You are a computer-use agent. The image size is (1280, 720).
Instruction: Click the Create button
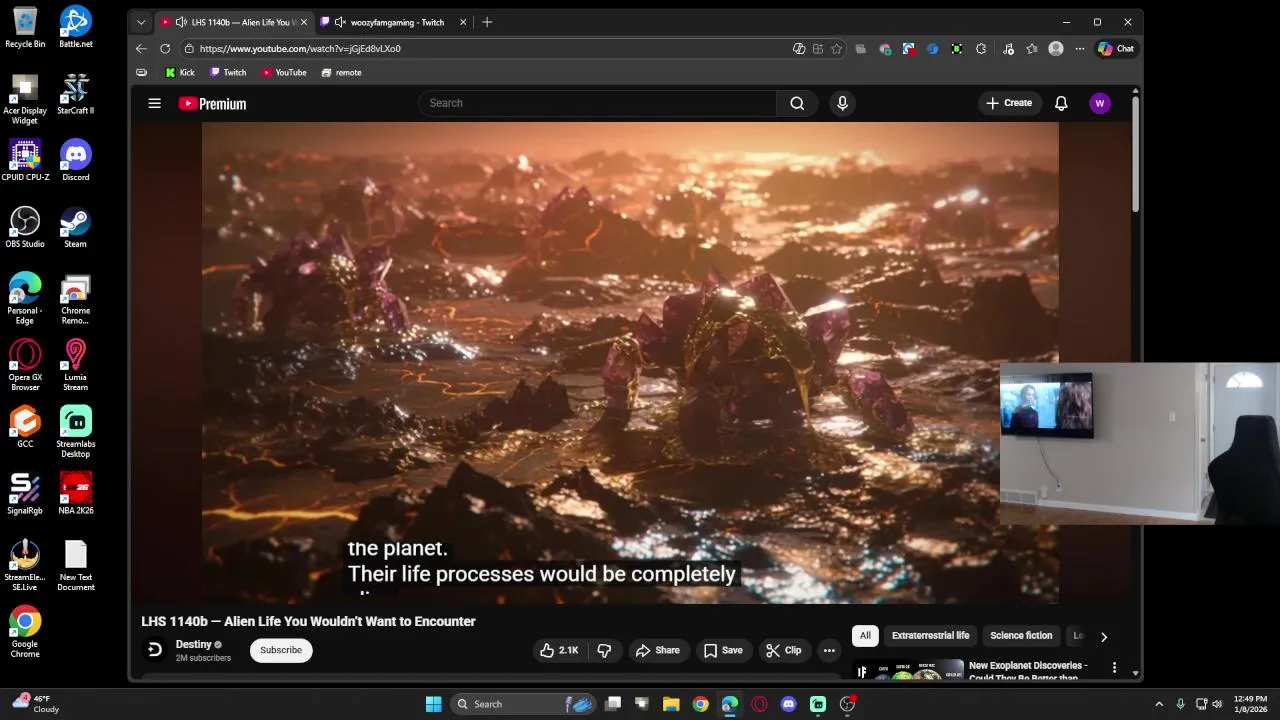coord(1009,103)
